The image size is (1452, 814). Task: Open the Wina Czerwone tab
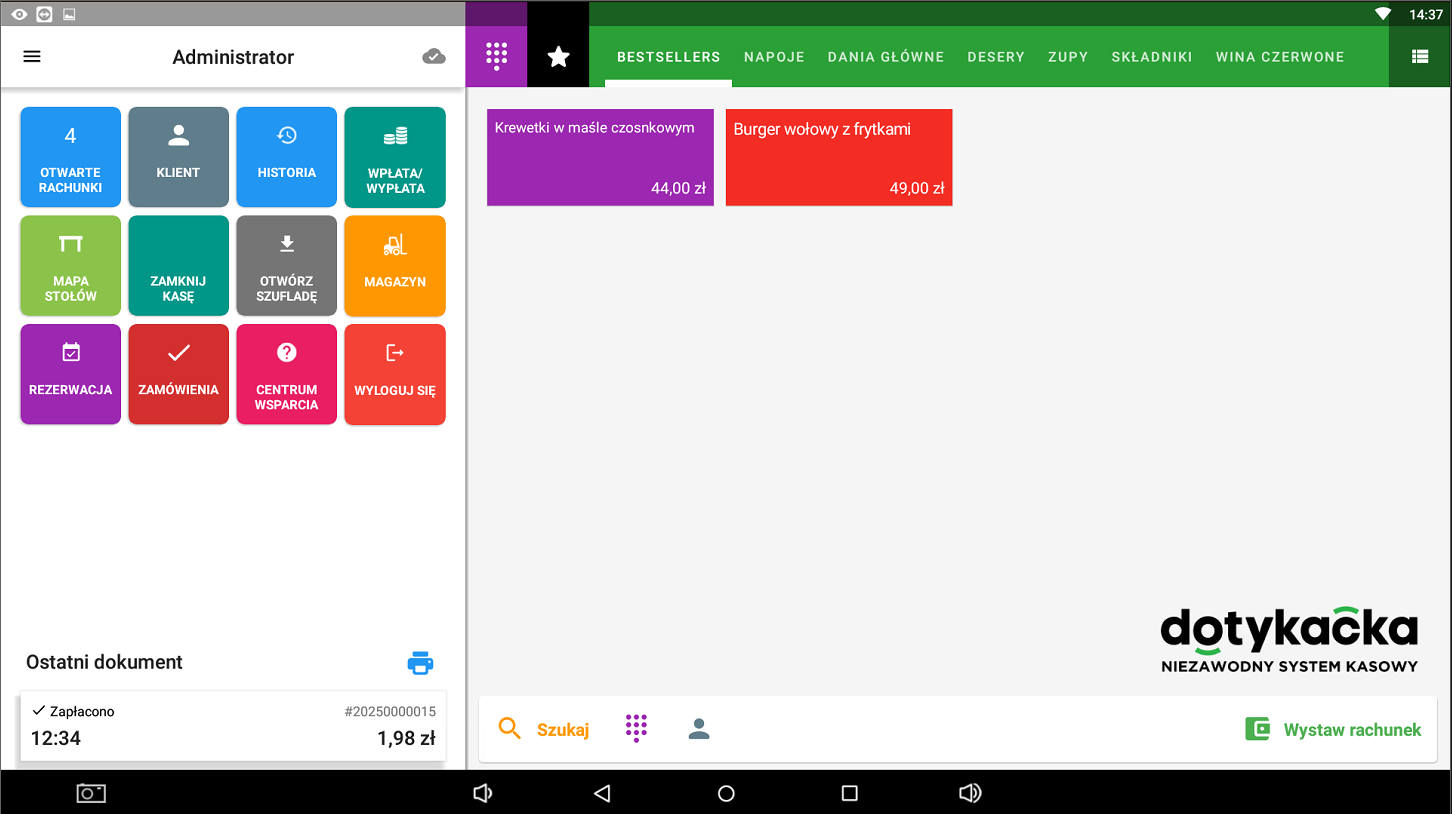point(1279,57)
